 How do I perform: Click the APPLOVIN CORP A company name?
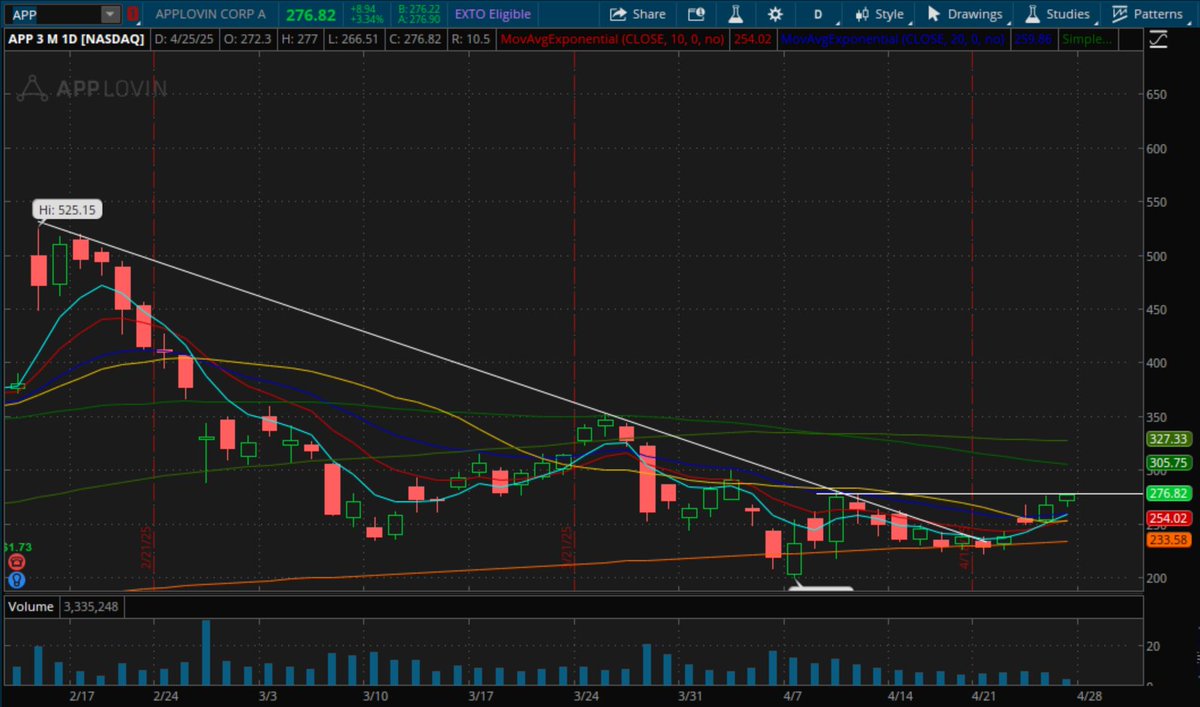tap(210, 15)
